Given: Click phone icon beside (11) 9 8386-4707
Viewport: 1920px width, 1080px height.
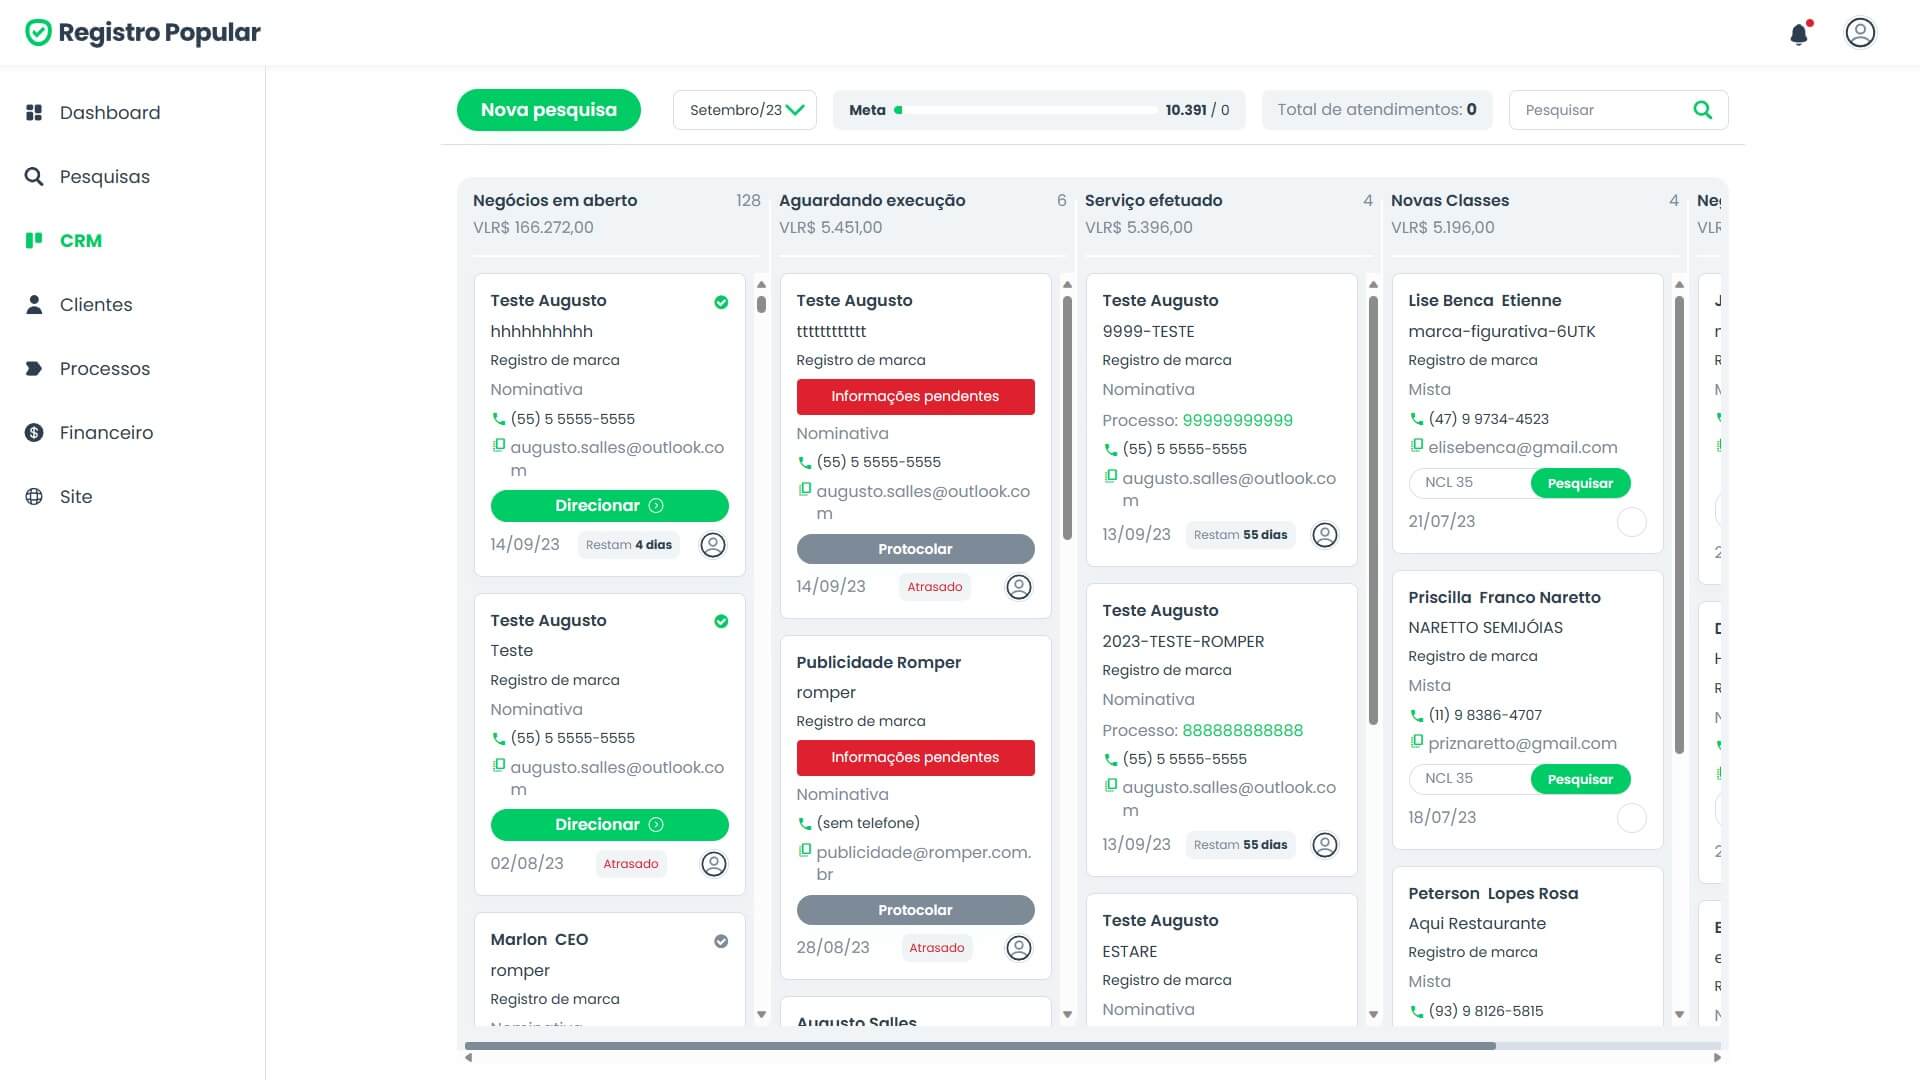Looking at the screenshot, I should click(1416, 715).
